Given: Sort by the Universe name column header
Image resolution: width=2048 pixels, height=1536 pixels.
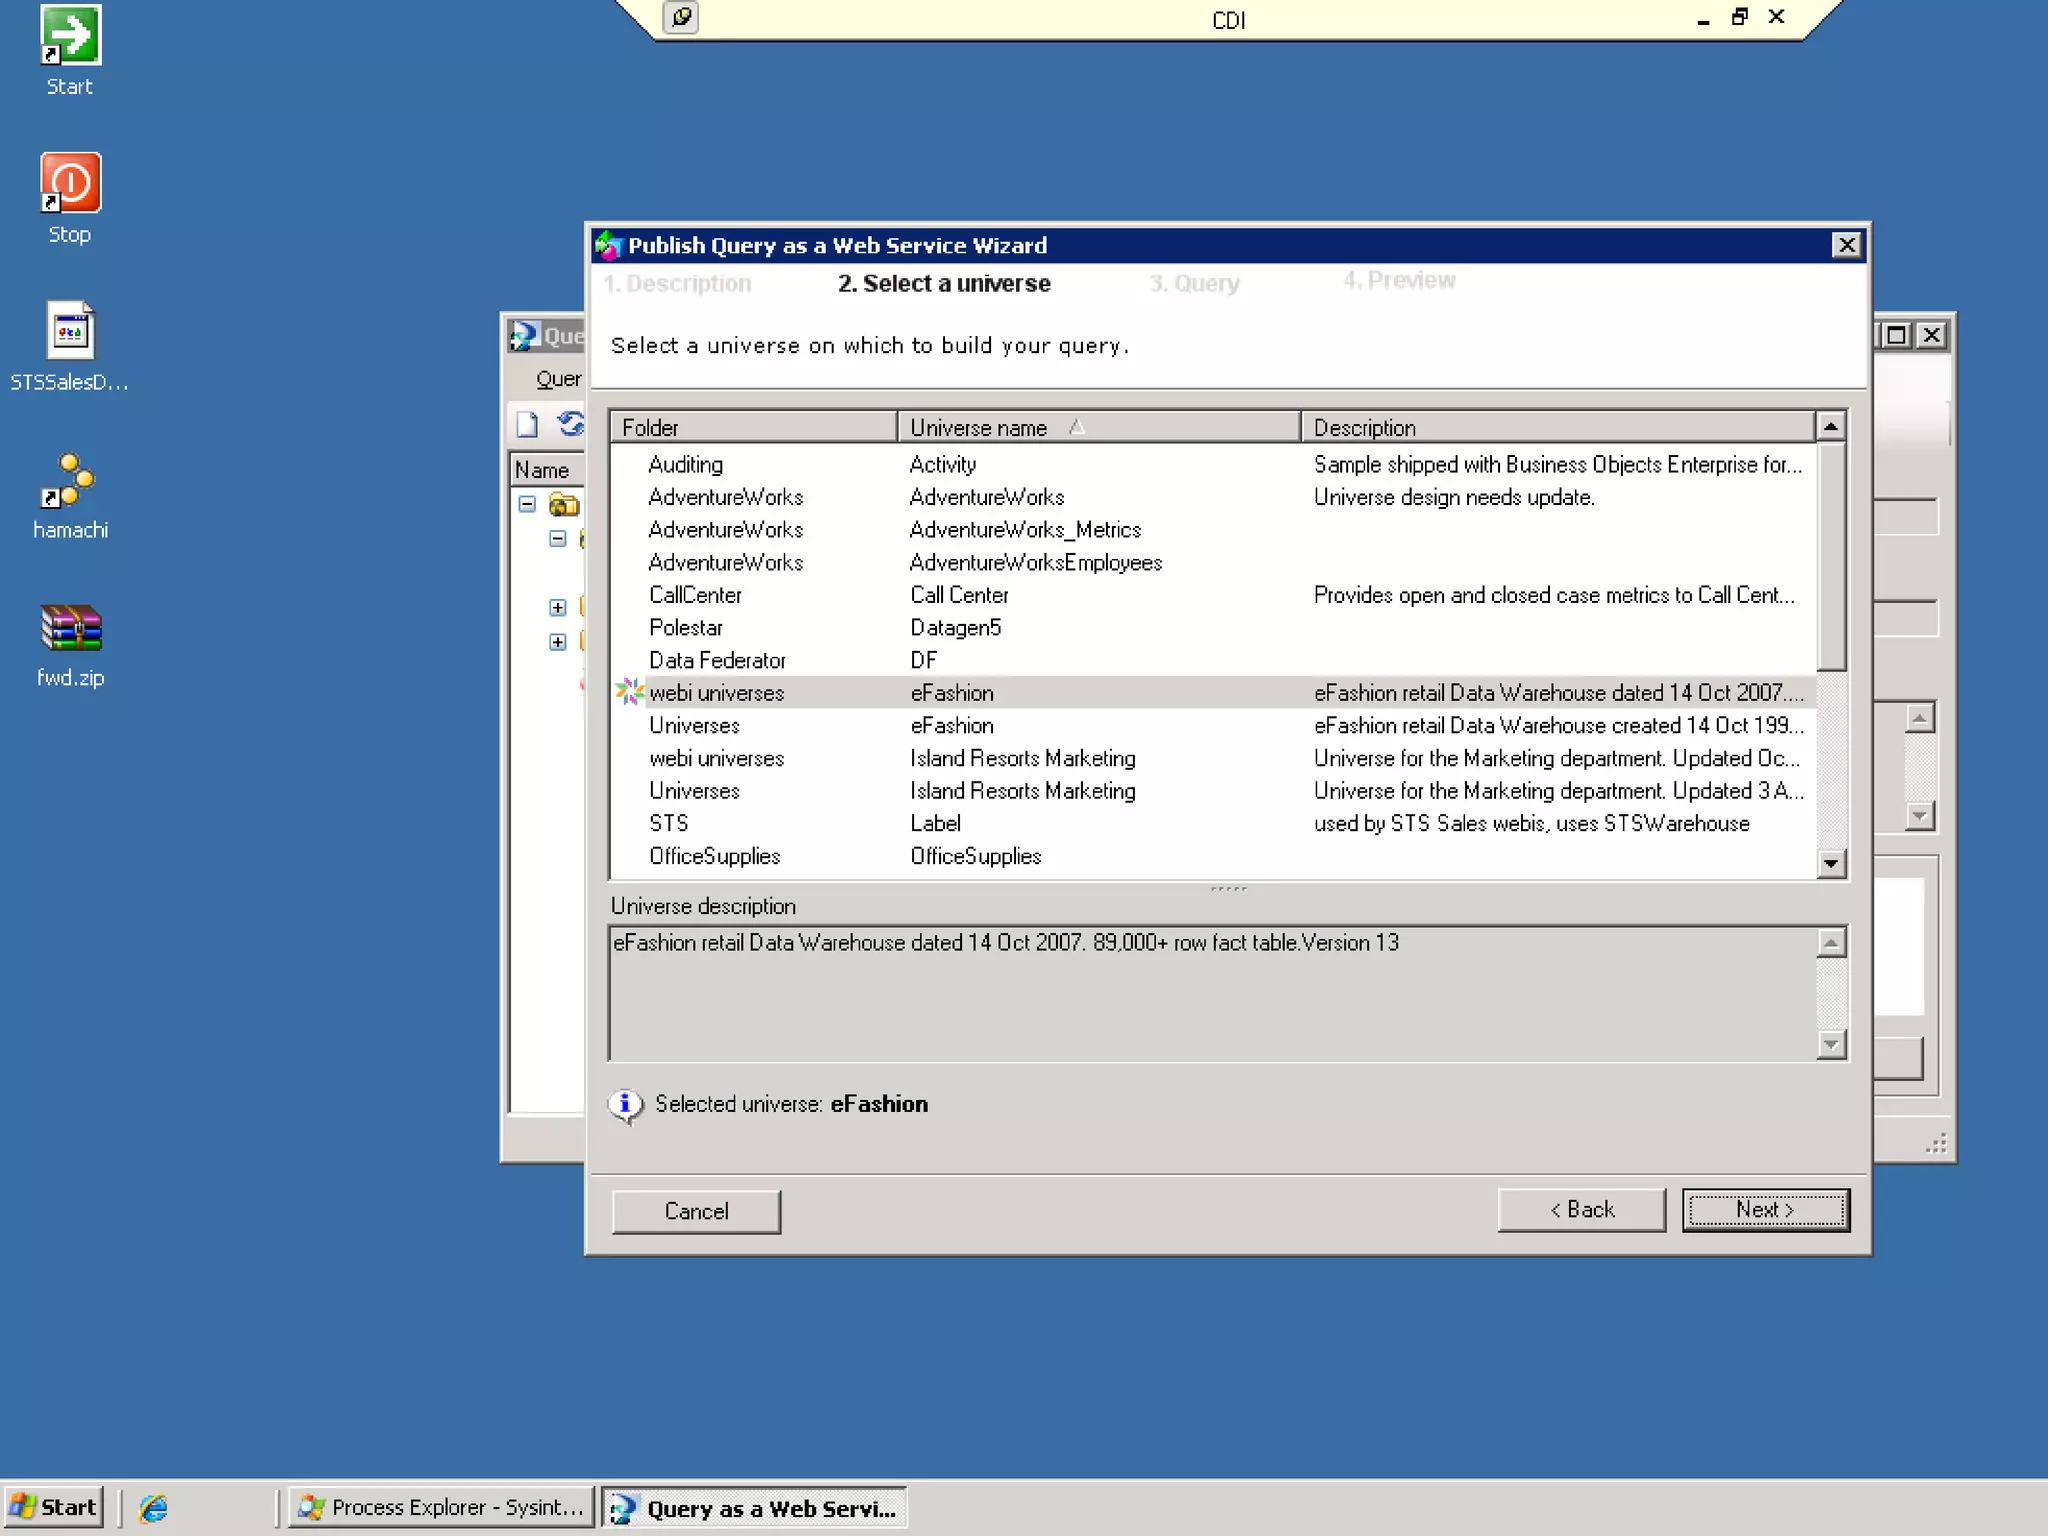Looking at the screenshot, I should 1099,427.
